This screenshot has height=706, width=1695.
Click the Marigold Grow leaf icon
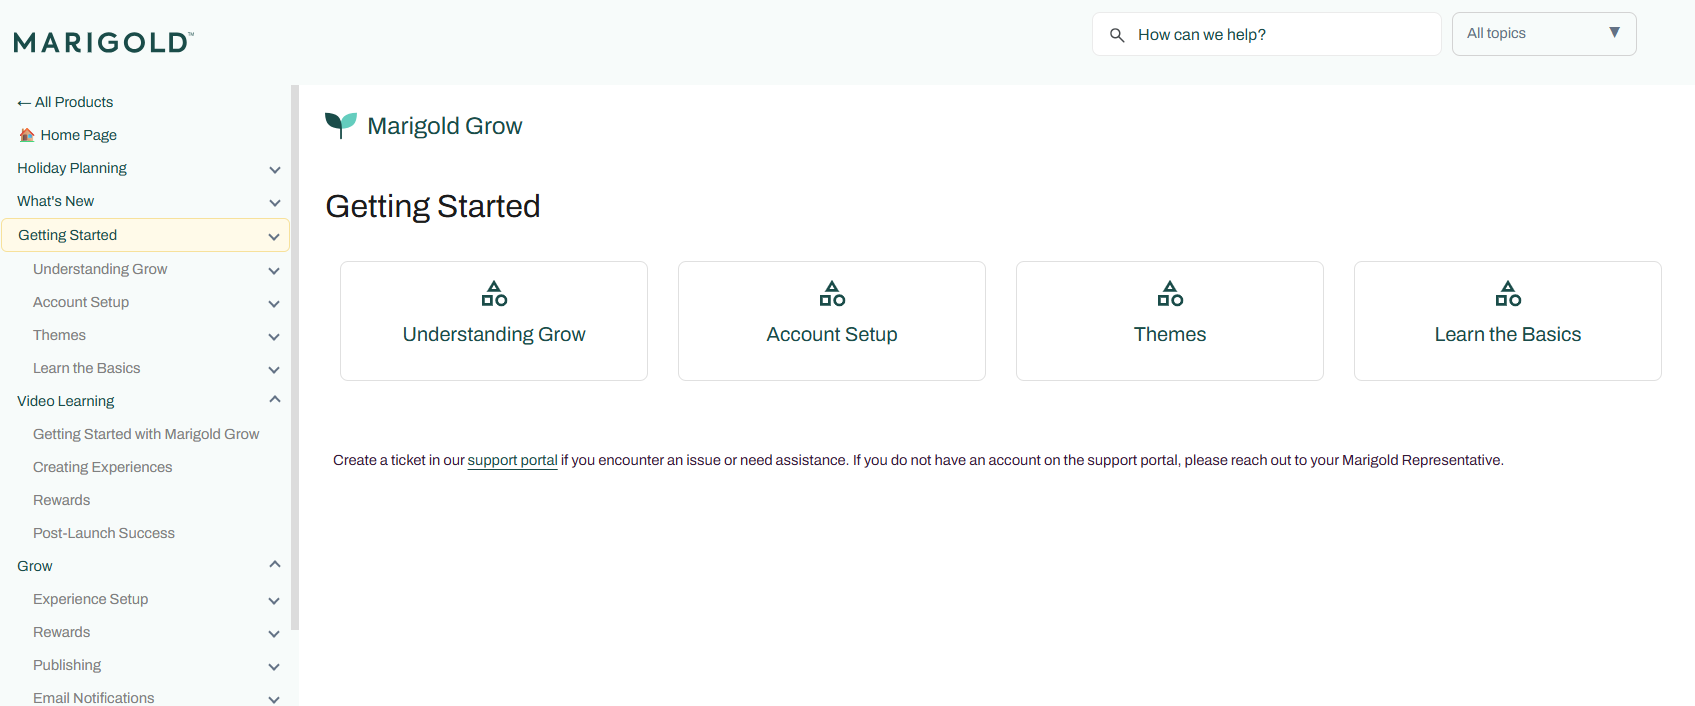(340, 125)
